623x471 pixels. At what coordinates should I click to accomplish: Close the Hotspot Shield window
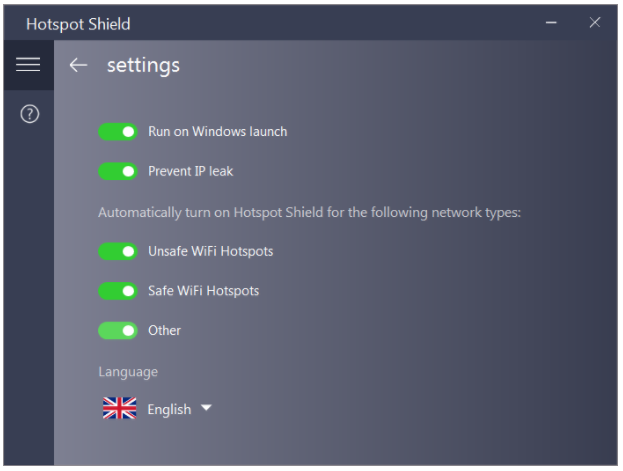tap(594, 22)
